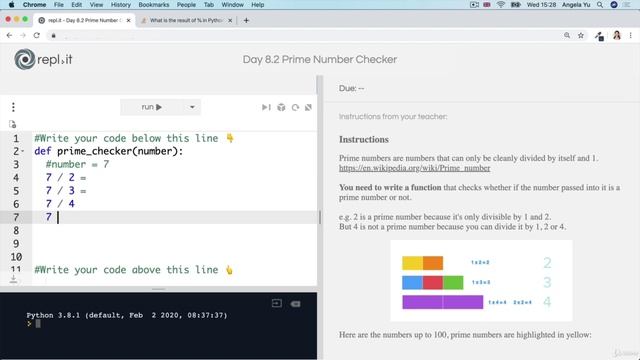640x360 pixels.
Task: Open the Edit menu
Action: point(77,4)
